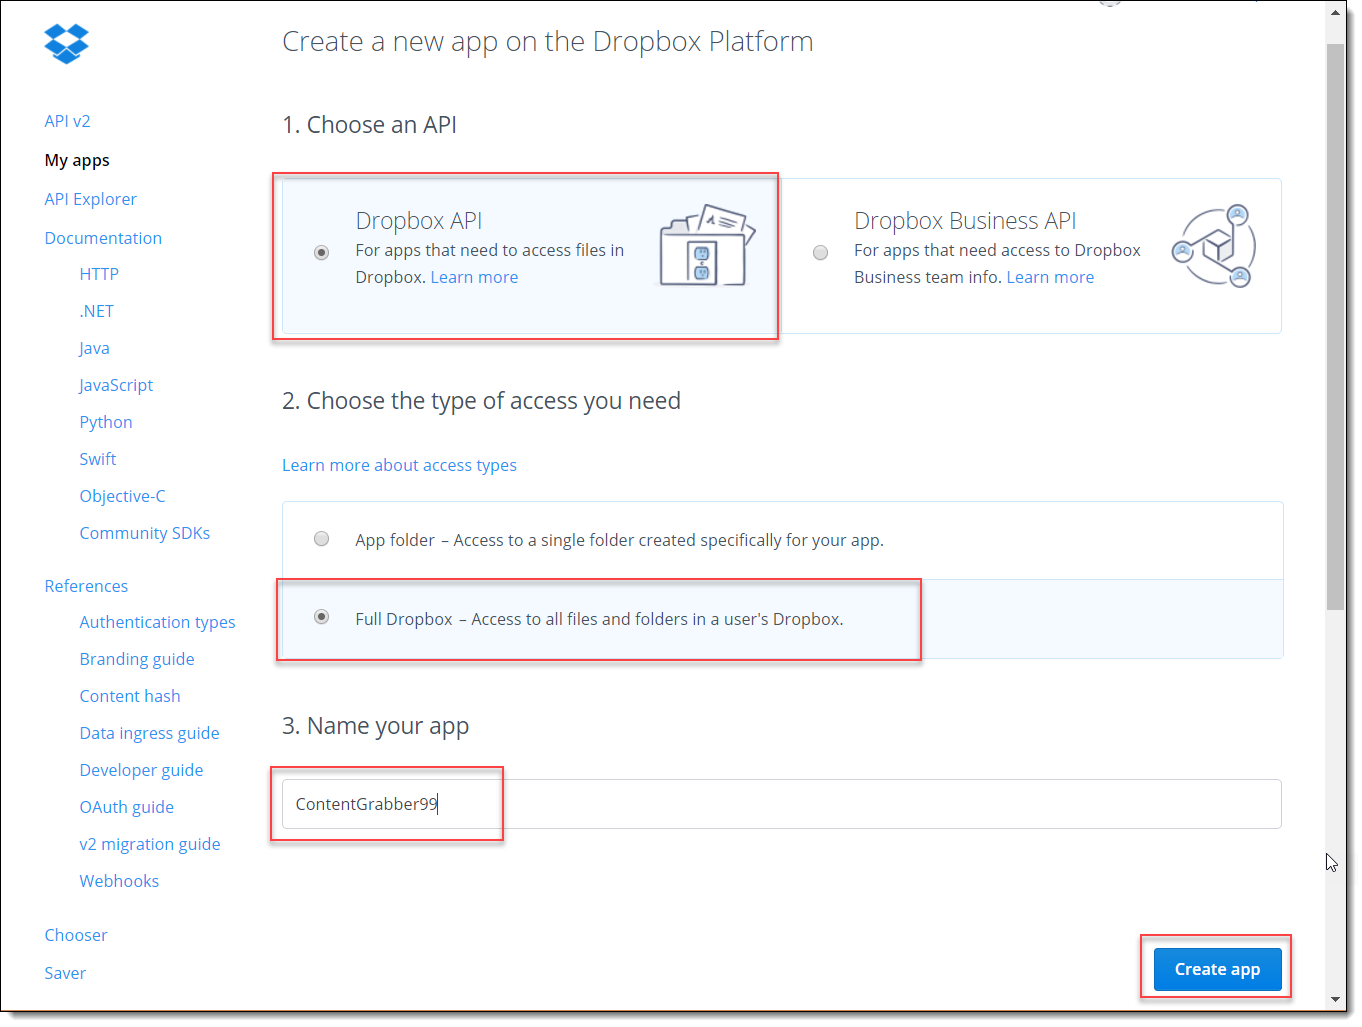Open JavaScript documentation link
Image resolution: width=1362 pixels, height=1027 pixels.
[x=116, y=385]
